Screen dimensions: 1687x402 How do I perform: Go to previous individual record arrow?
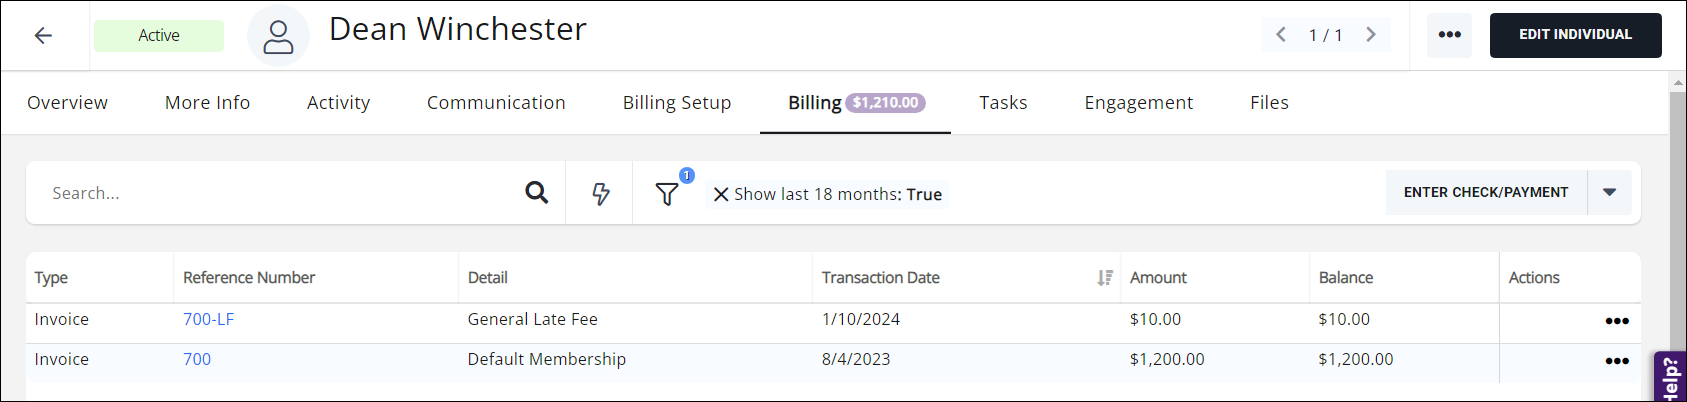click(x=1281, y=35)
